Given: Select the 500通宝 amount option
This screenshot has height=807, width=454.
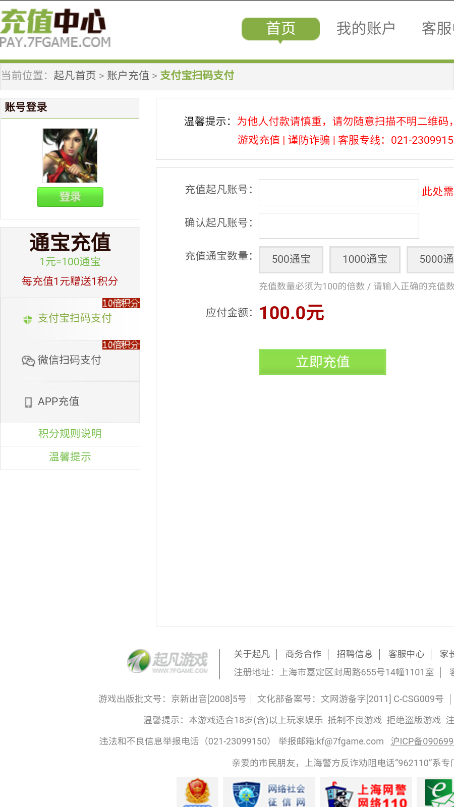Looking at the screenshot, I should [291, 259].
